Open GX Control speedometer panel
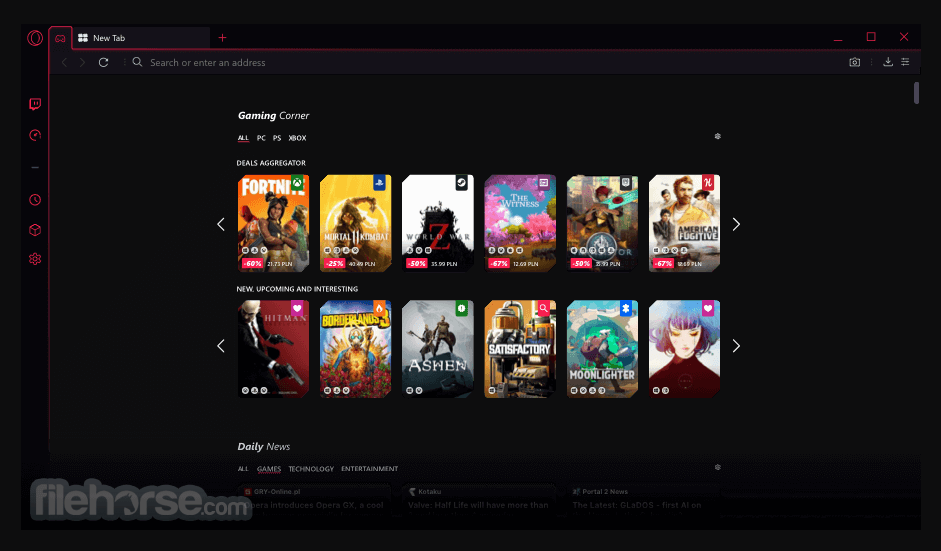The width and height of the screenshot is (941, 551). tap(35, 136)
